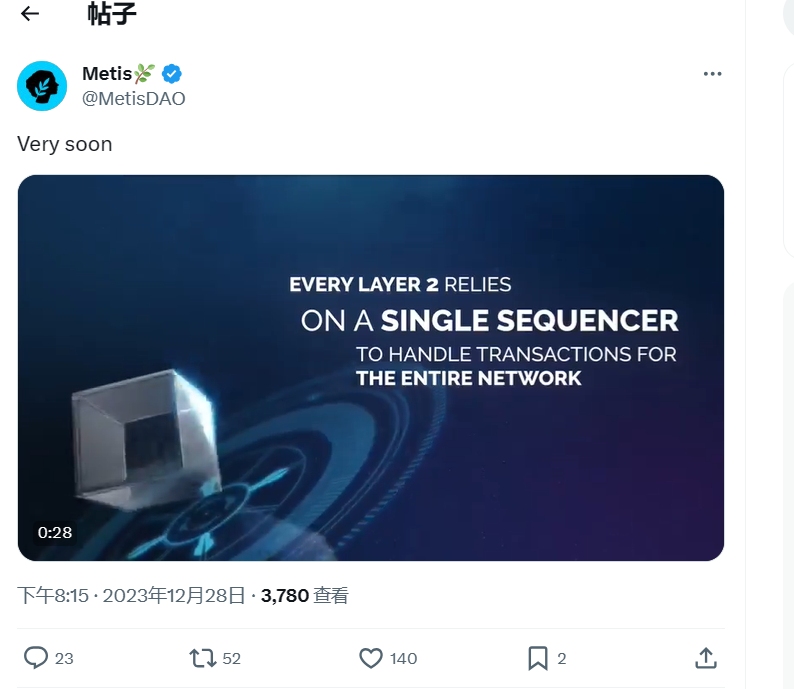Click the 0:28 video duration label
Image resolution: width=794 pixels, height=689 pixels.
(55, 533)
